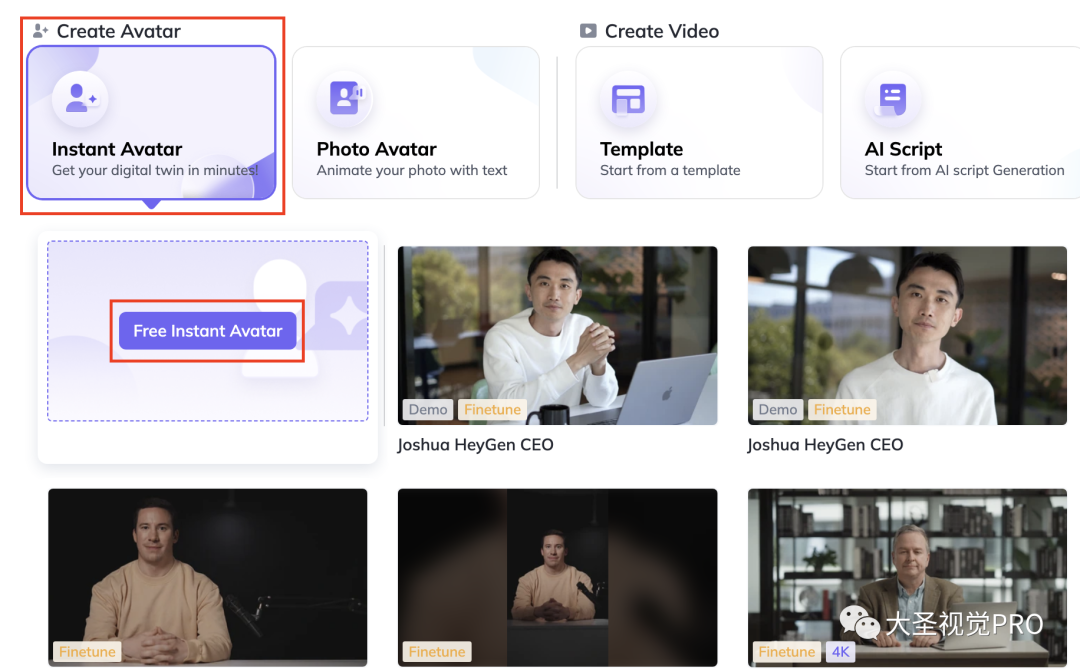Click the sparkle icon in the dashed placeholder
This screenshot has width=1080, height=672.
click(348, 316)
